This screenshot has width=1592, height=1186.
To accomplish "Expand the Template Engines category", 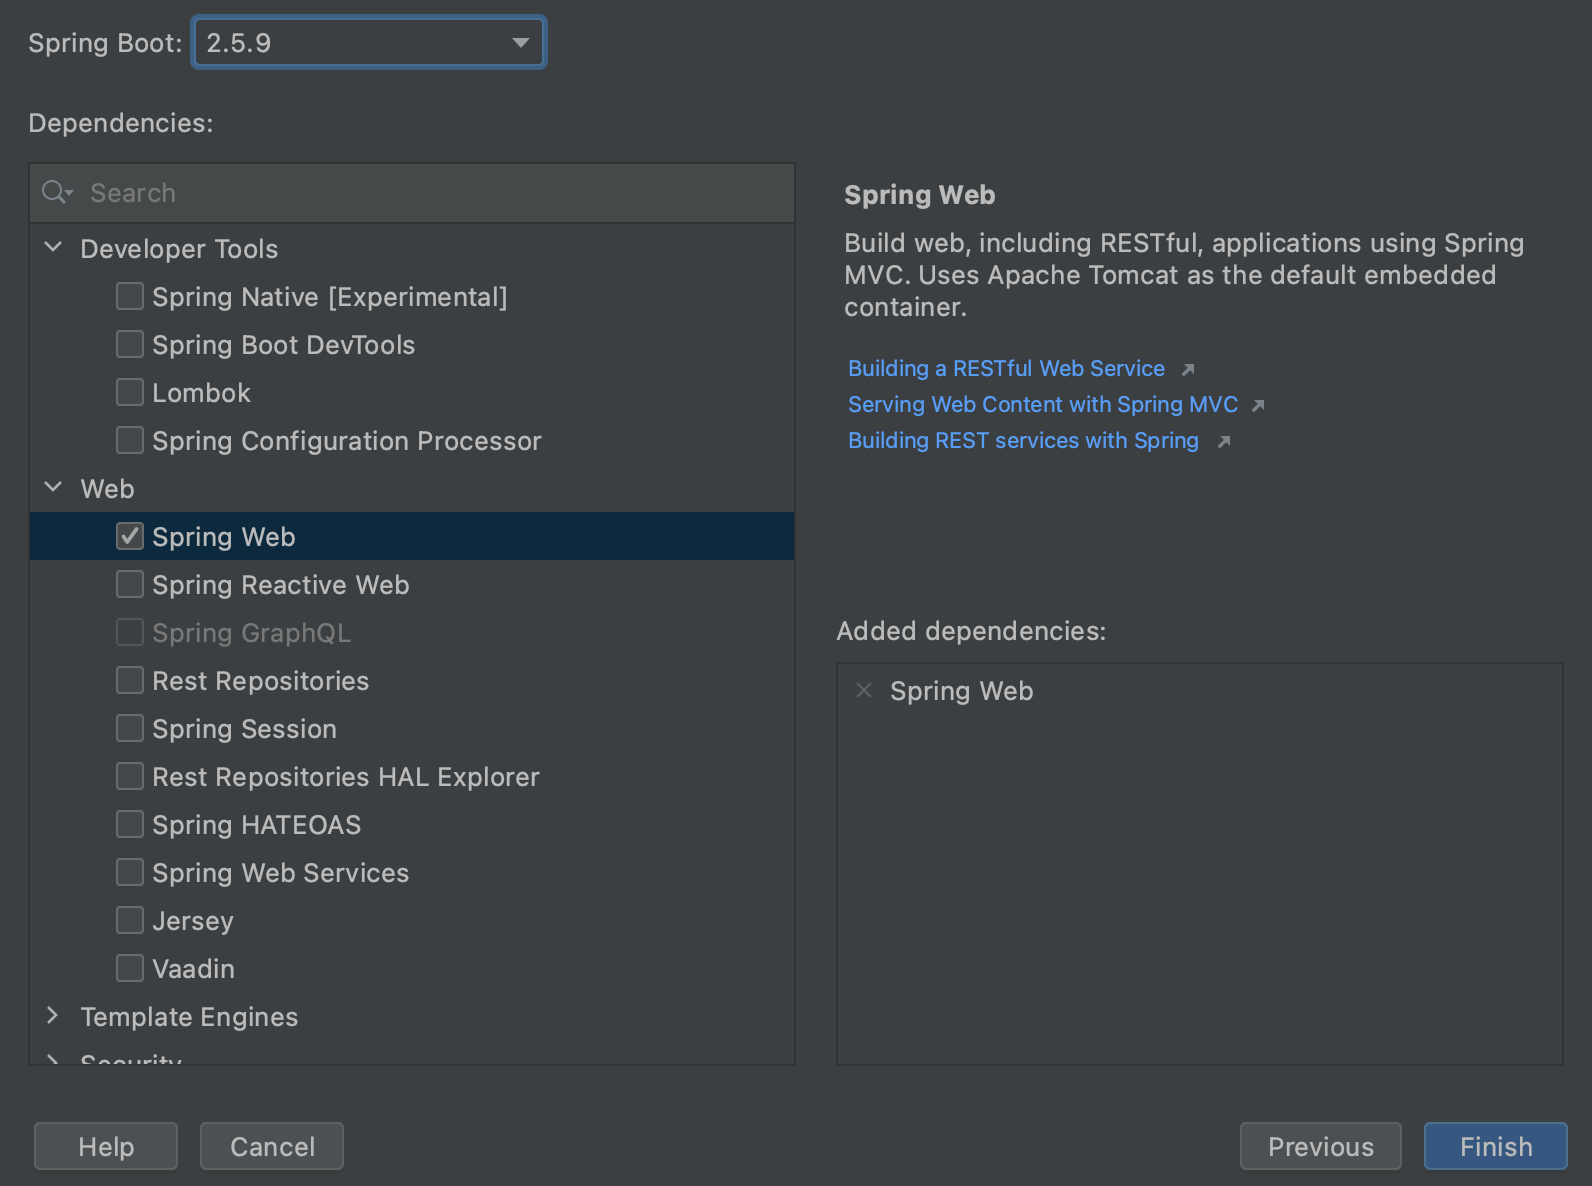I will click(54, 1015).
